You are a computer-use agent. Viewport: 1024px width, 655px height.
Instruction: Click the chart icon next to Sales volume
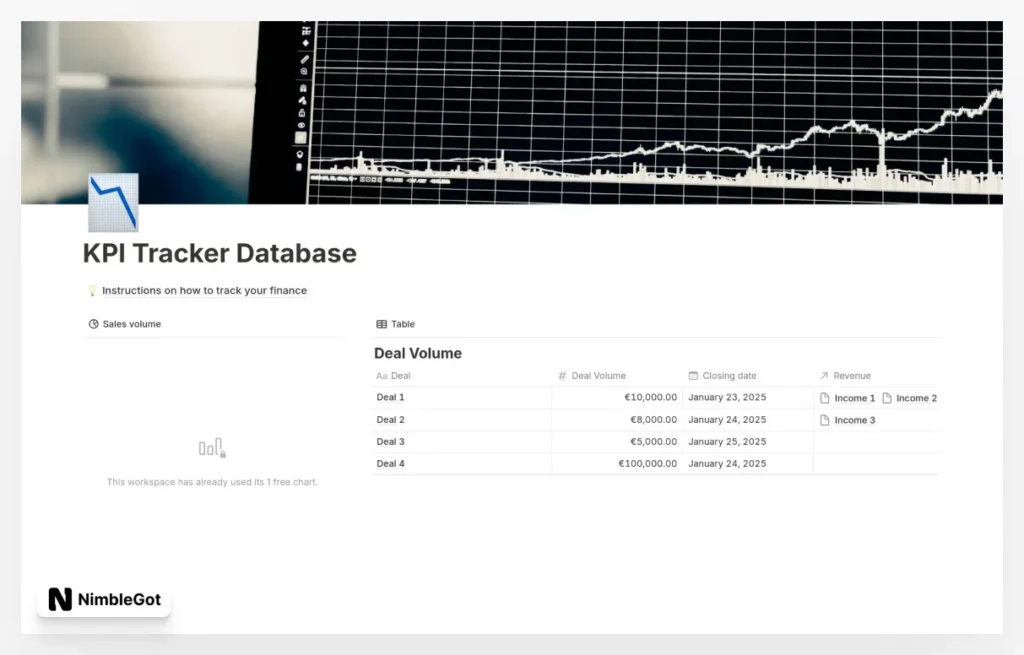coord(93,323)
